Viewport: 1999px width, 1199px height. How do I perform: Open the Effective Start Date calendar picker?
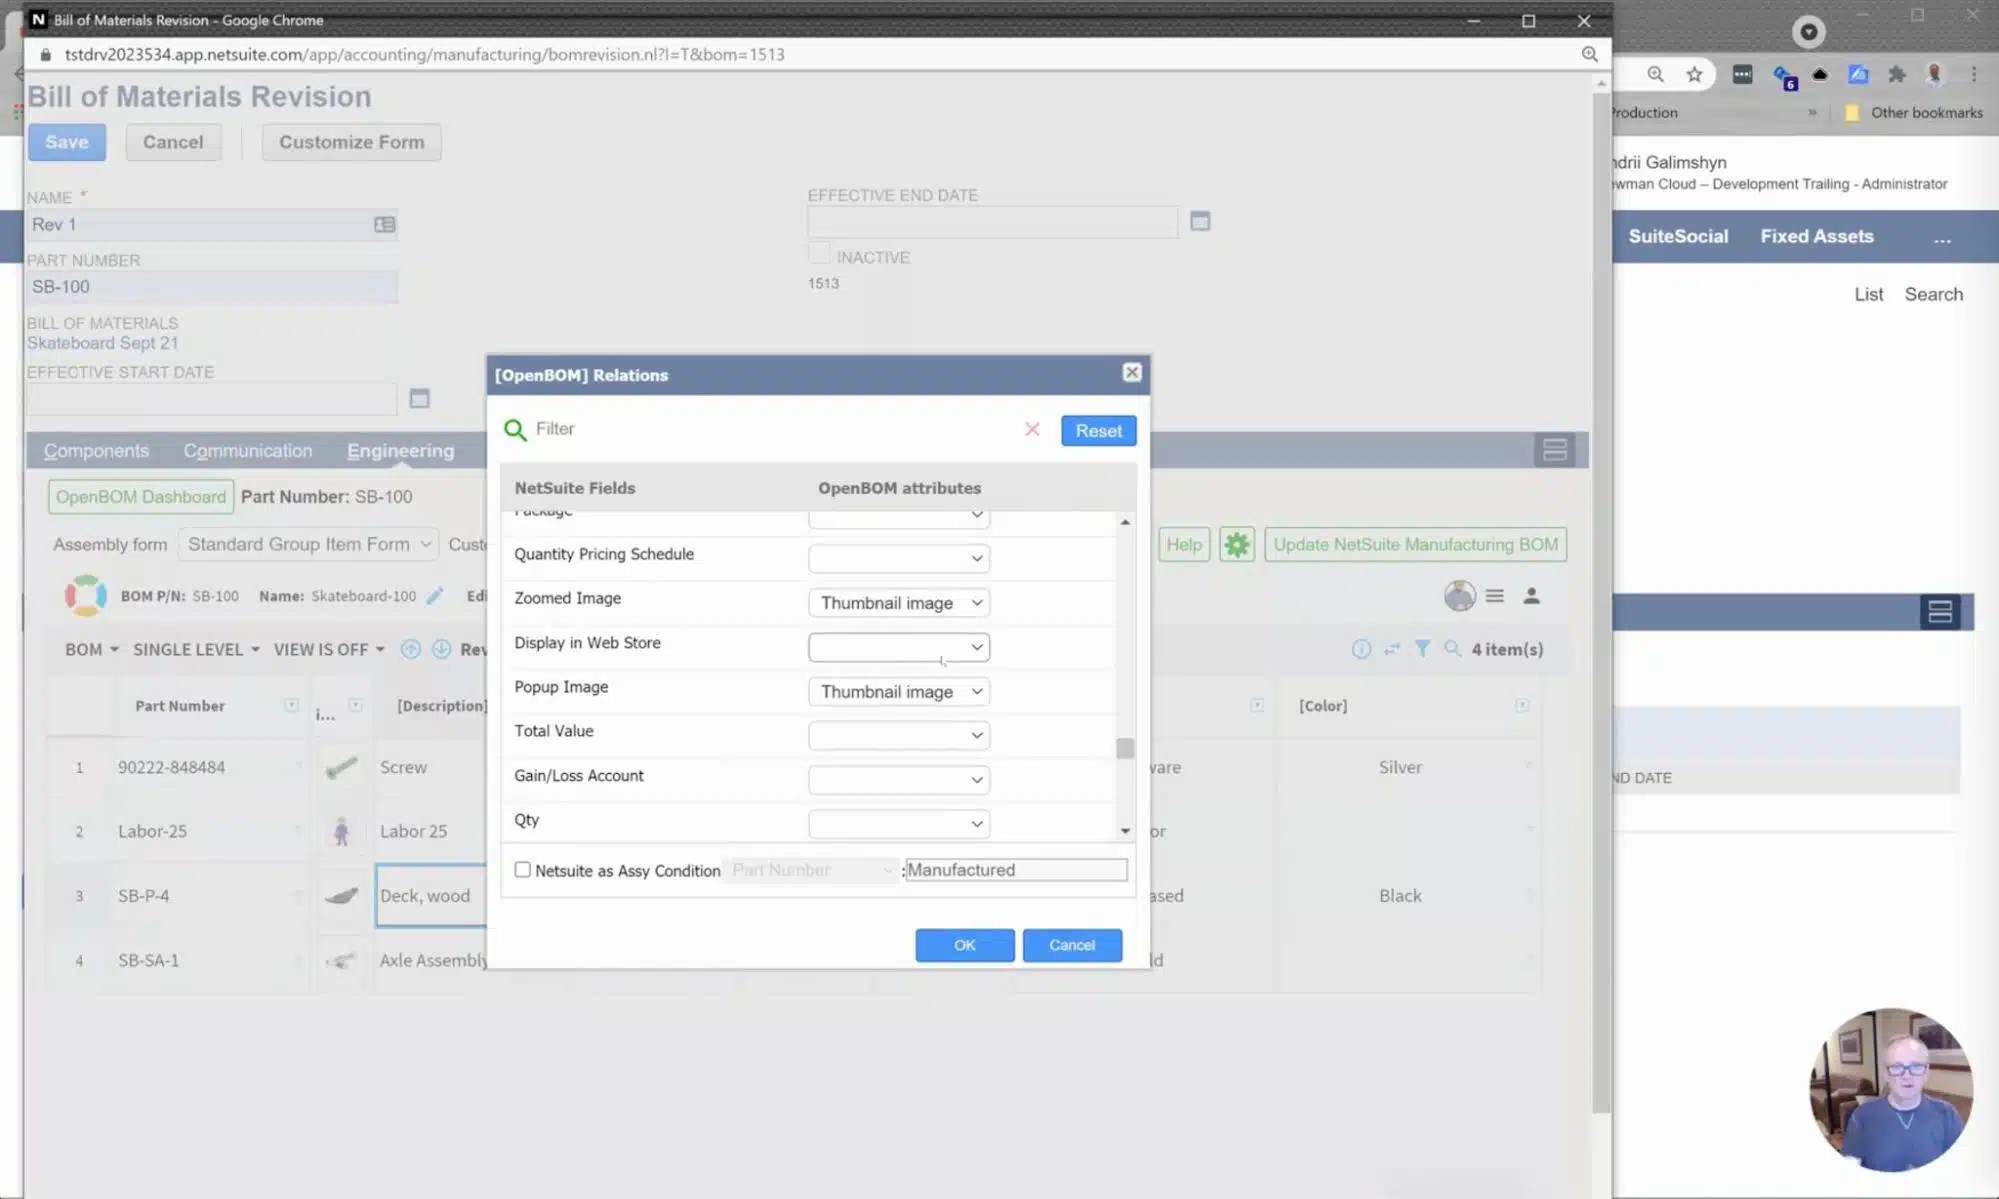[419, 398]
